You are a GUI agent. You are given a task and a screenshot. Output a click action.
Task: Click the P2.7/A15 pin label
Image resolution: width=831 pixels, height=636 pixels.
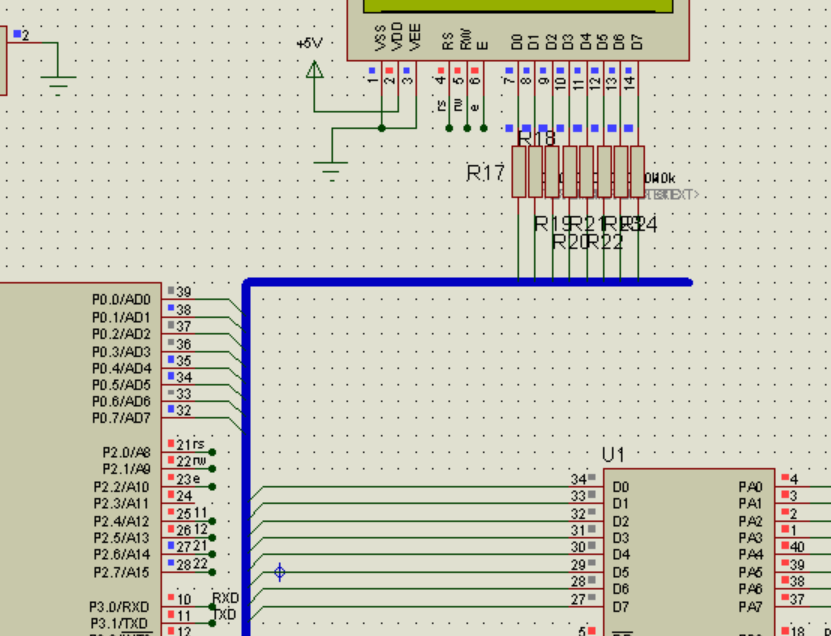pos(122,572)
